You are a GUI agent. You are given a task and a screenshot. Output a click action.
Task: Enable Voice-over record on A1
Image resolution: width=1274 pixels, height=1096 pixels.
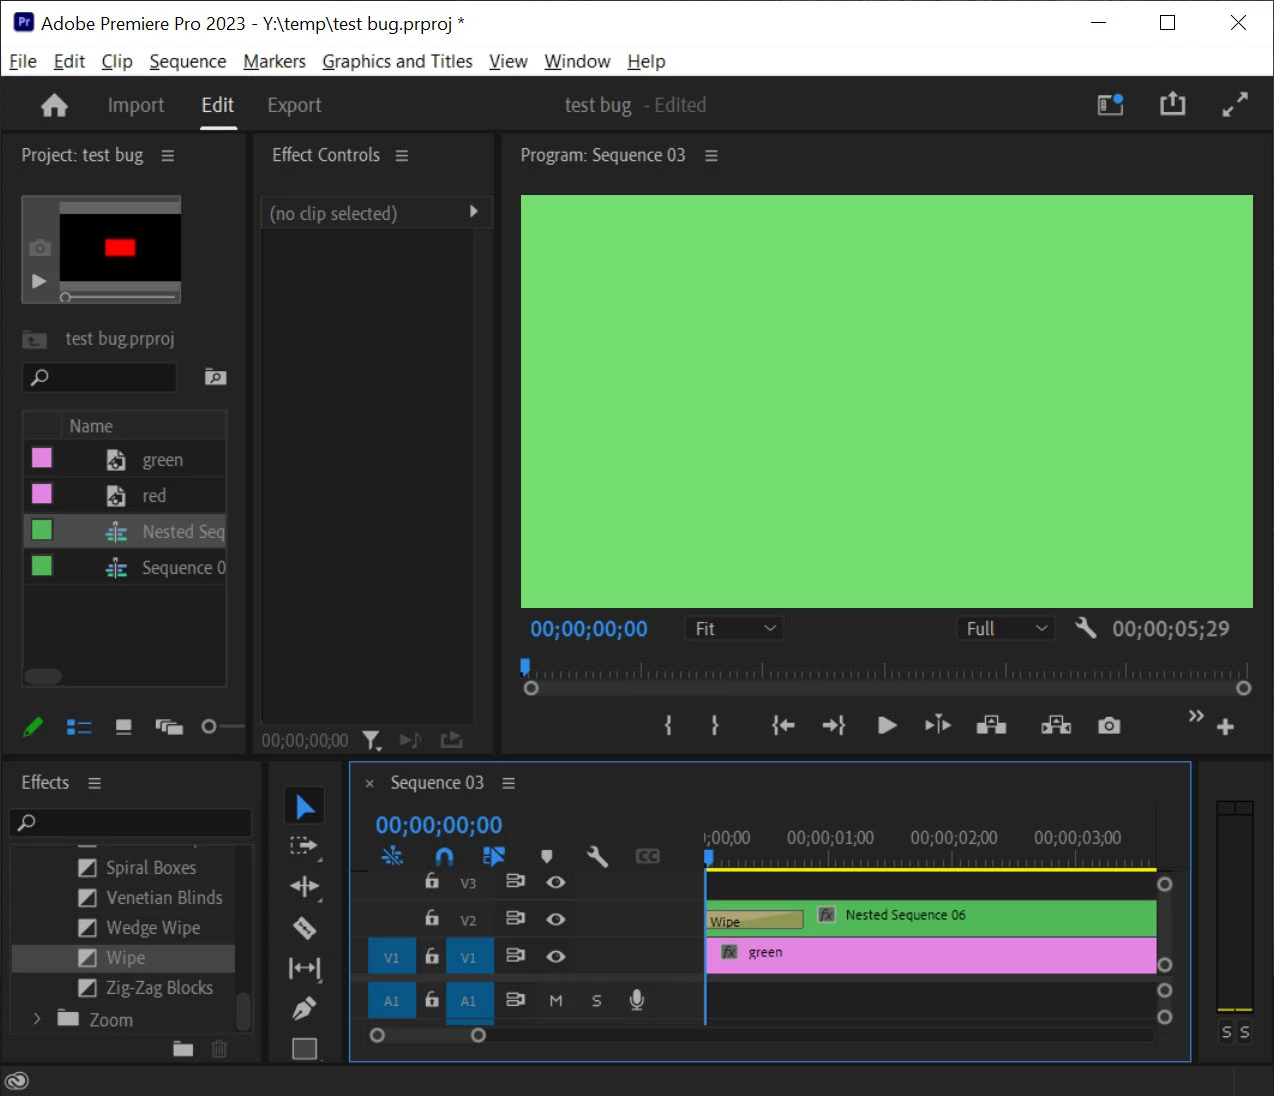coord(636,1000)
